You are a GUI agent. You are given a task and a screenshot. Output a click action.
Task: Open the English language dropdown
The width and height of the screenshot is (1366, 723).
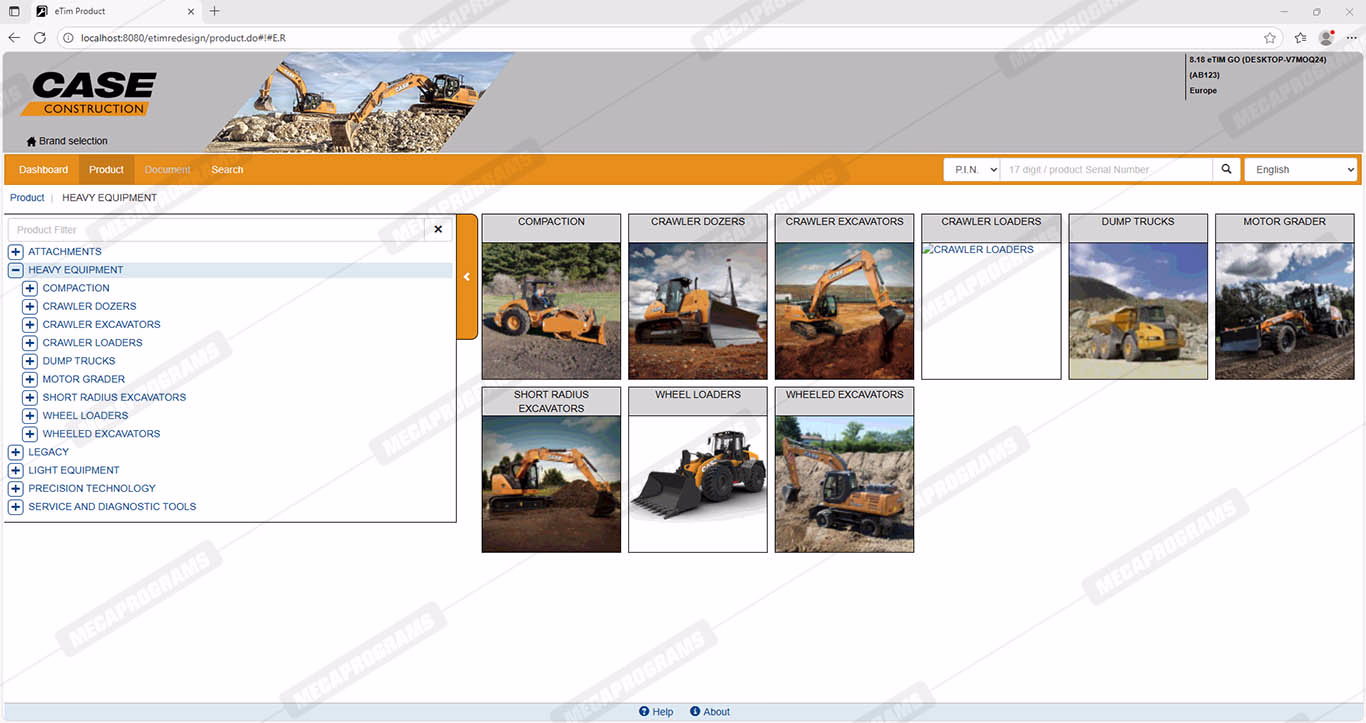[1300, 170]
